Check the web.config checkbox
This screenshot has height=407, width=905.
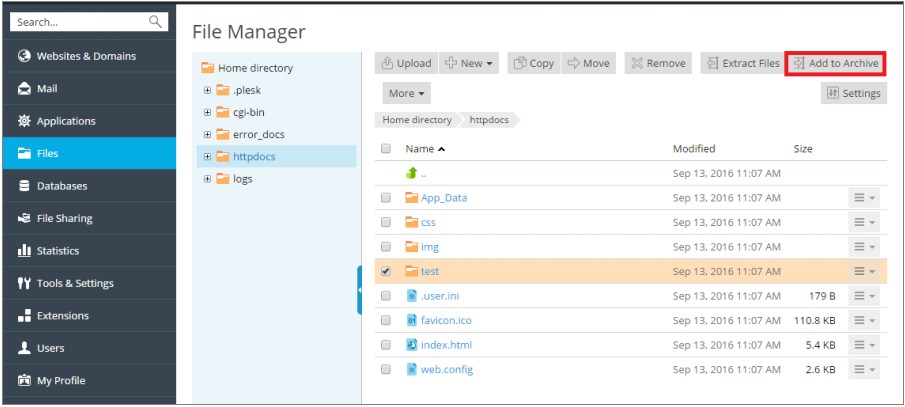coord(386,369)
